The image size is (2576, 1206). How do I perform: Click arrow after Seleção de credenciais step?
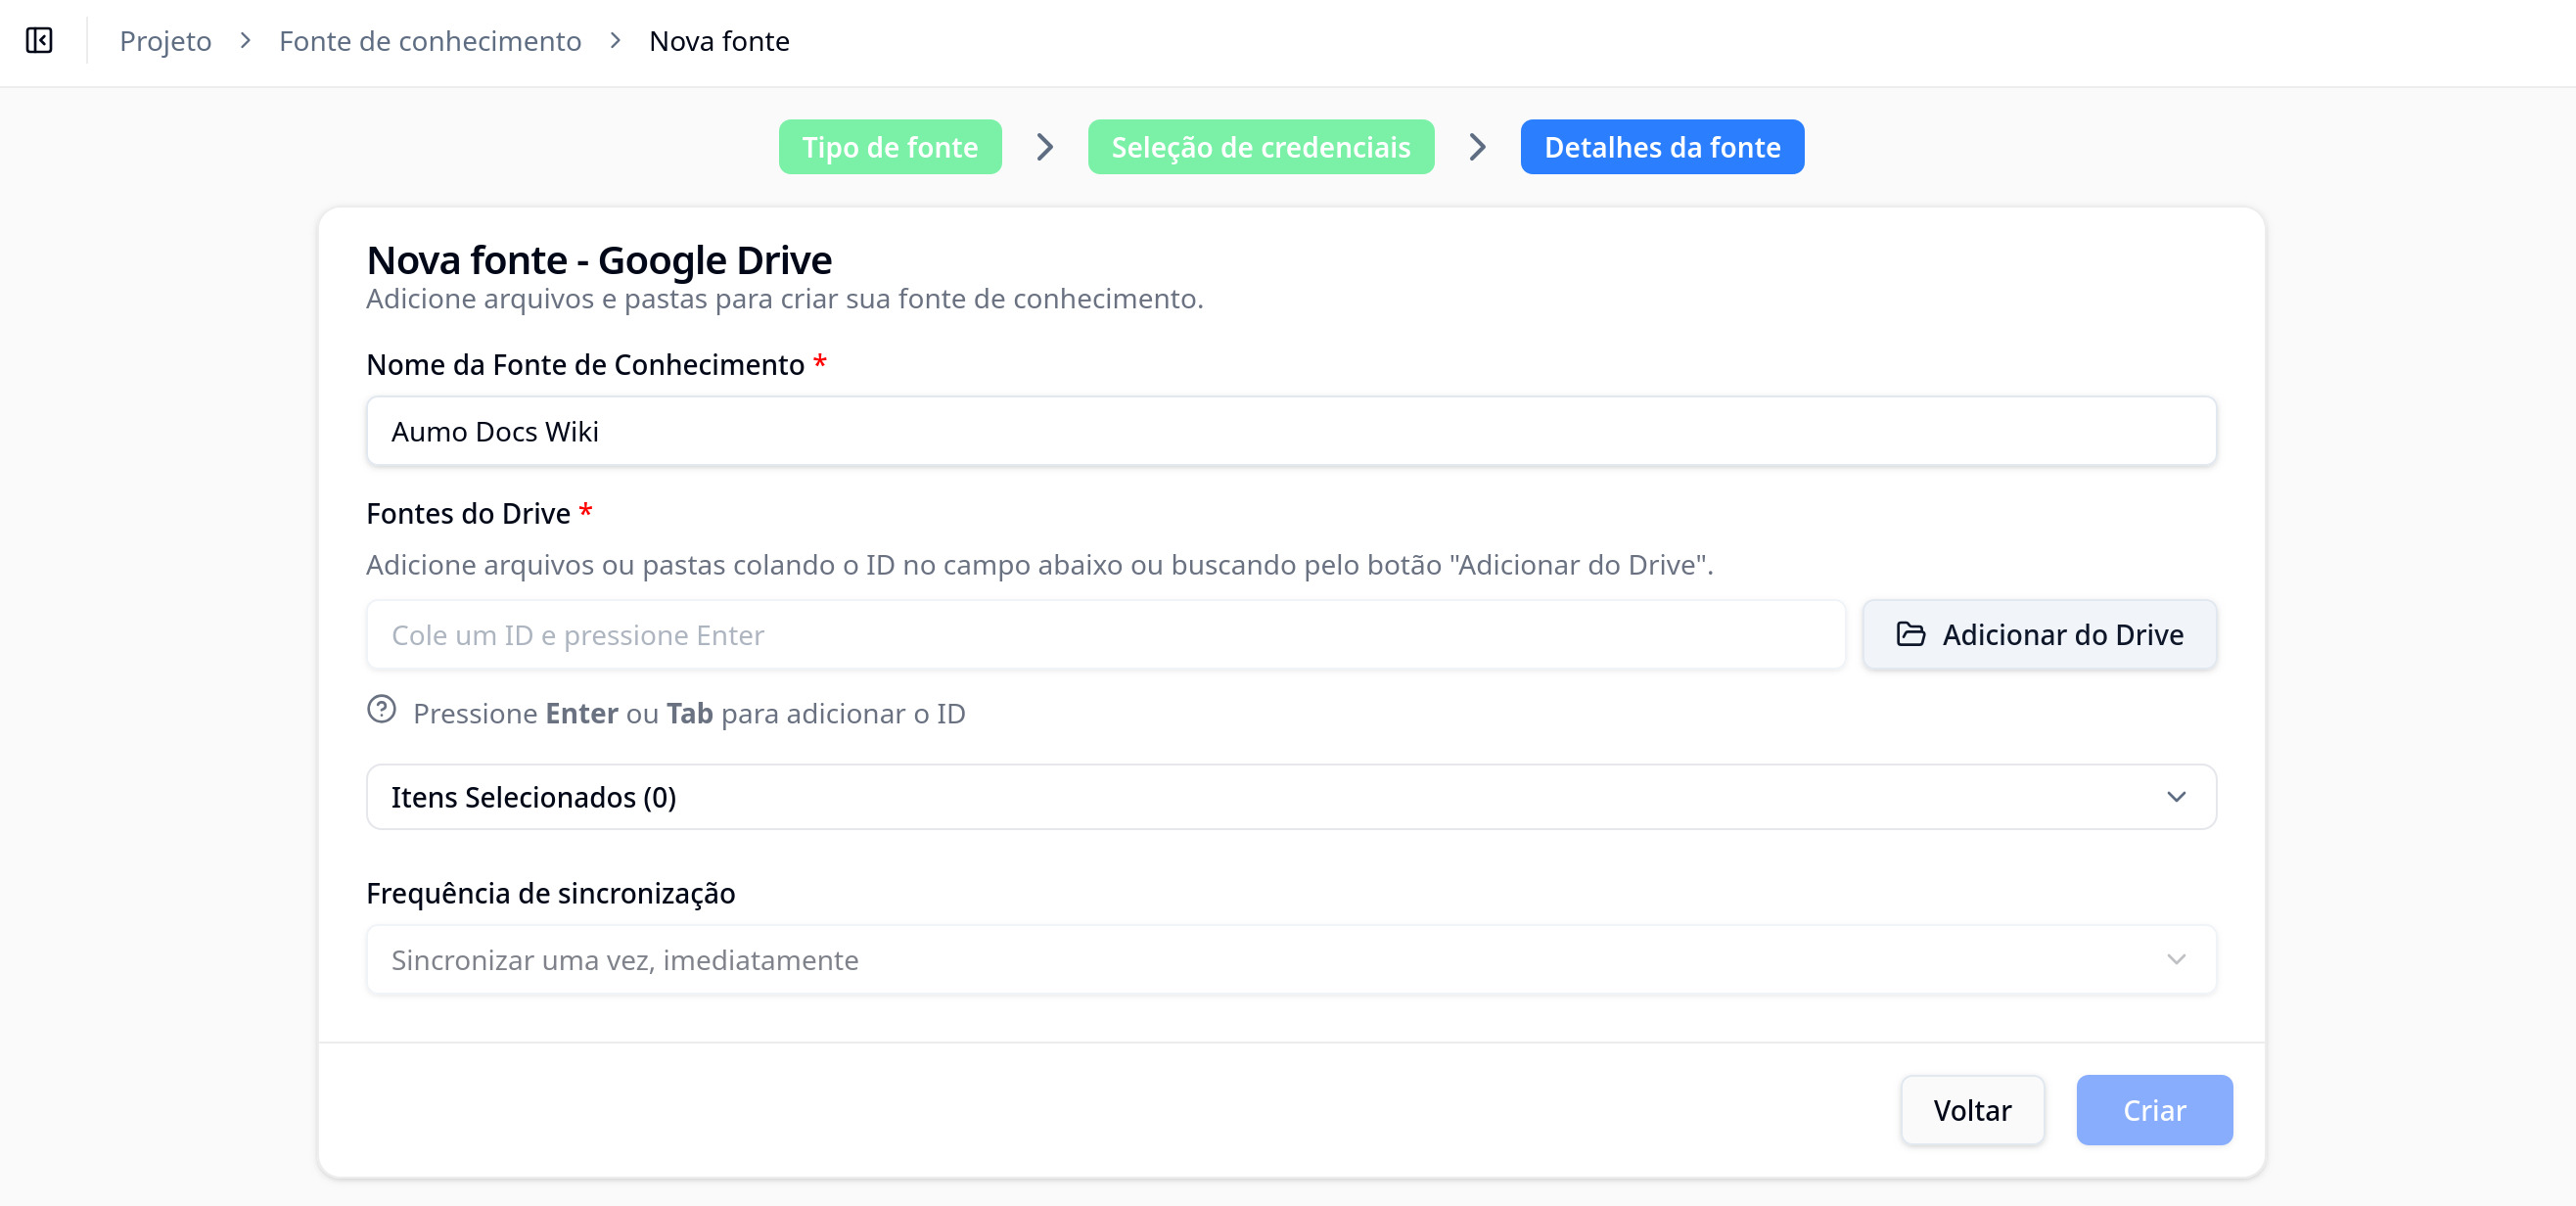pos(1477,147)
